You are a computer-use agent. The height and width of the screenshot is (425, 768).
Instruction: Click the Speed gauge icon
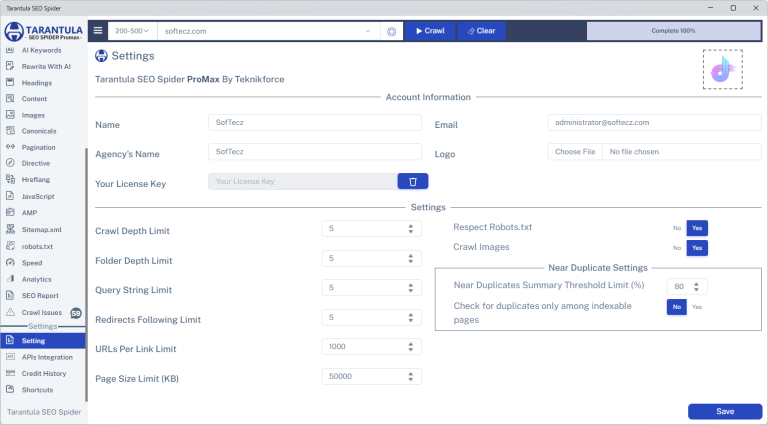click(x=10, y=263)
